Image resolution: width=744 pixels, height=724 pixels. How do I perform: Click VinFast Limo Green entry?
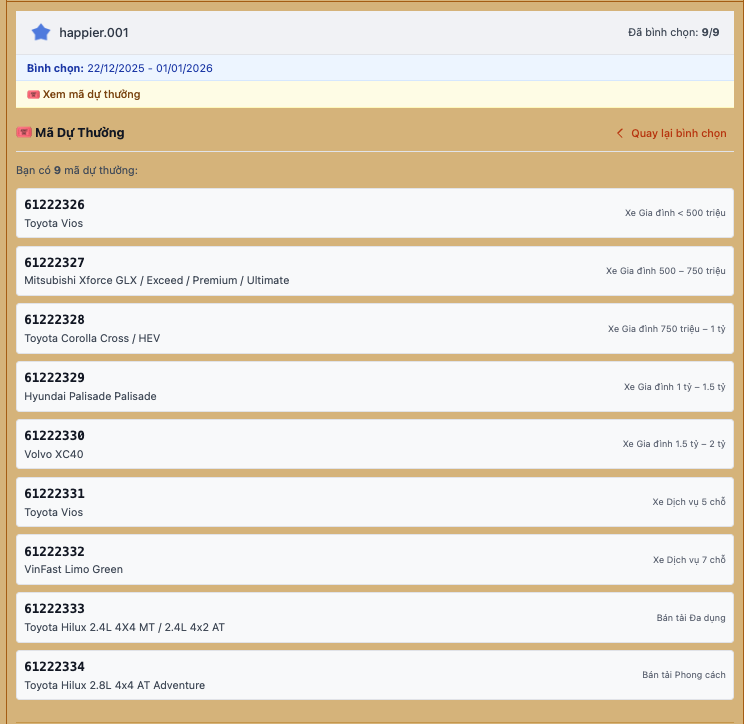(x=74, y=569)
